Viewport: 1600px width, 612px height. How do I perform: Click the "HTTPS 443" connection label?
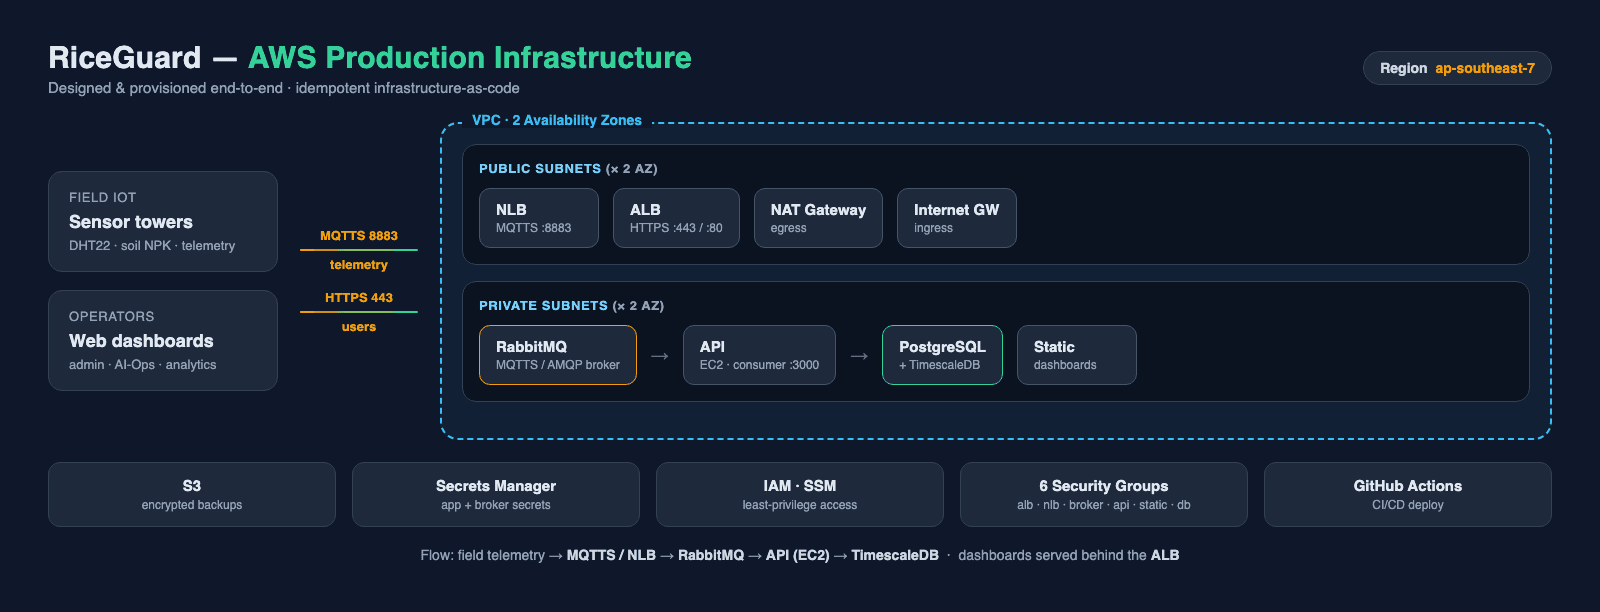(359, 298)
